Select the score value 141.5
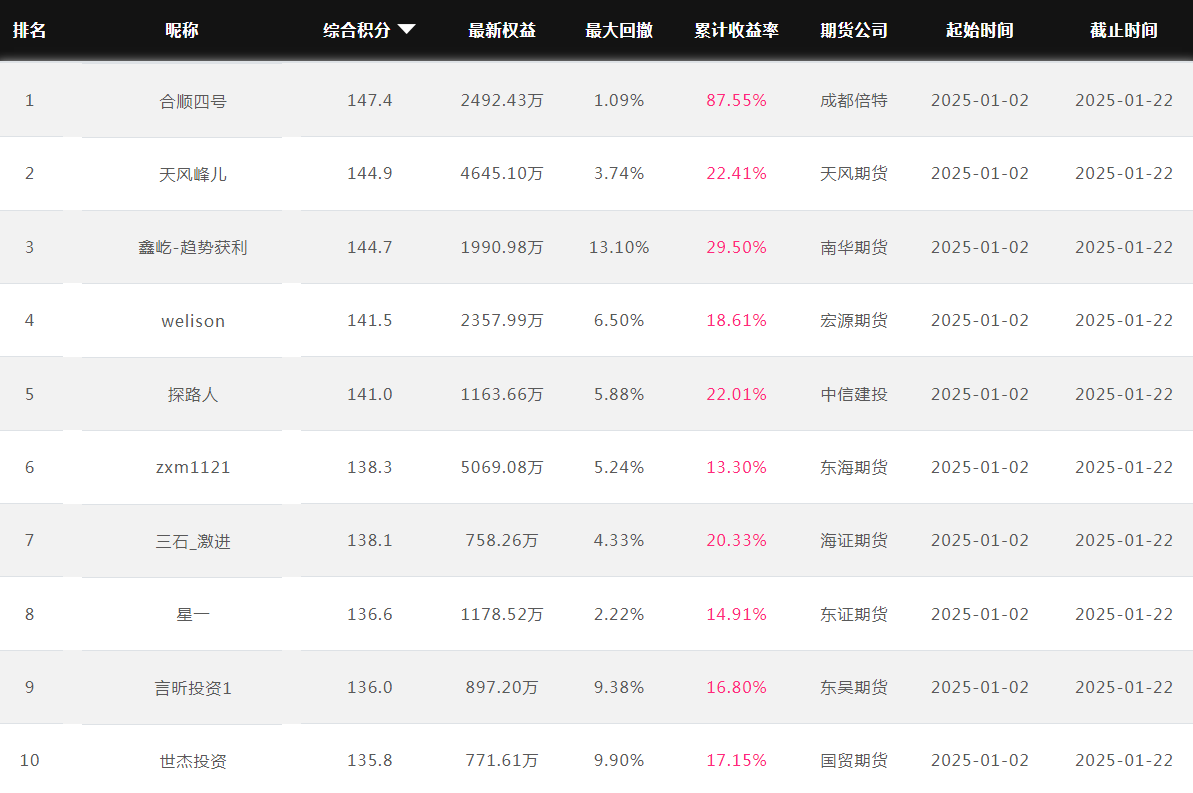 point(370,320)
